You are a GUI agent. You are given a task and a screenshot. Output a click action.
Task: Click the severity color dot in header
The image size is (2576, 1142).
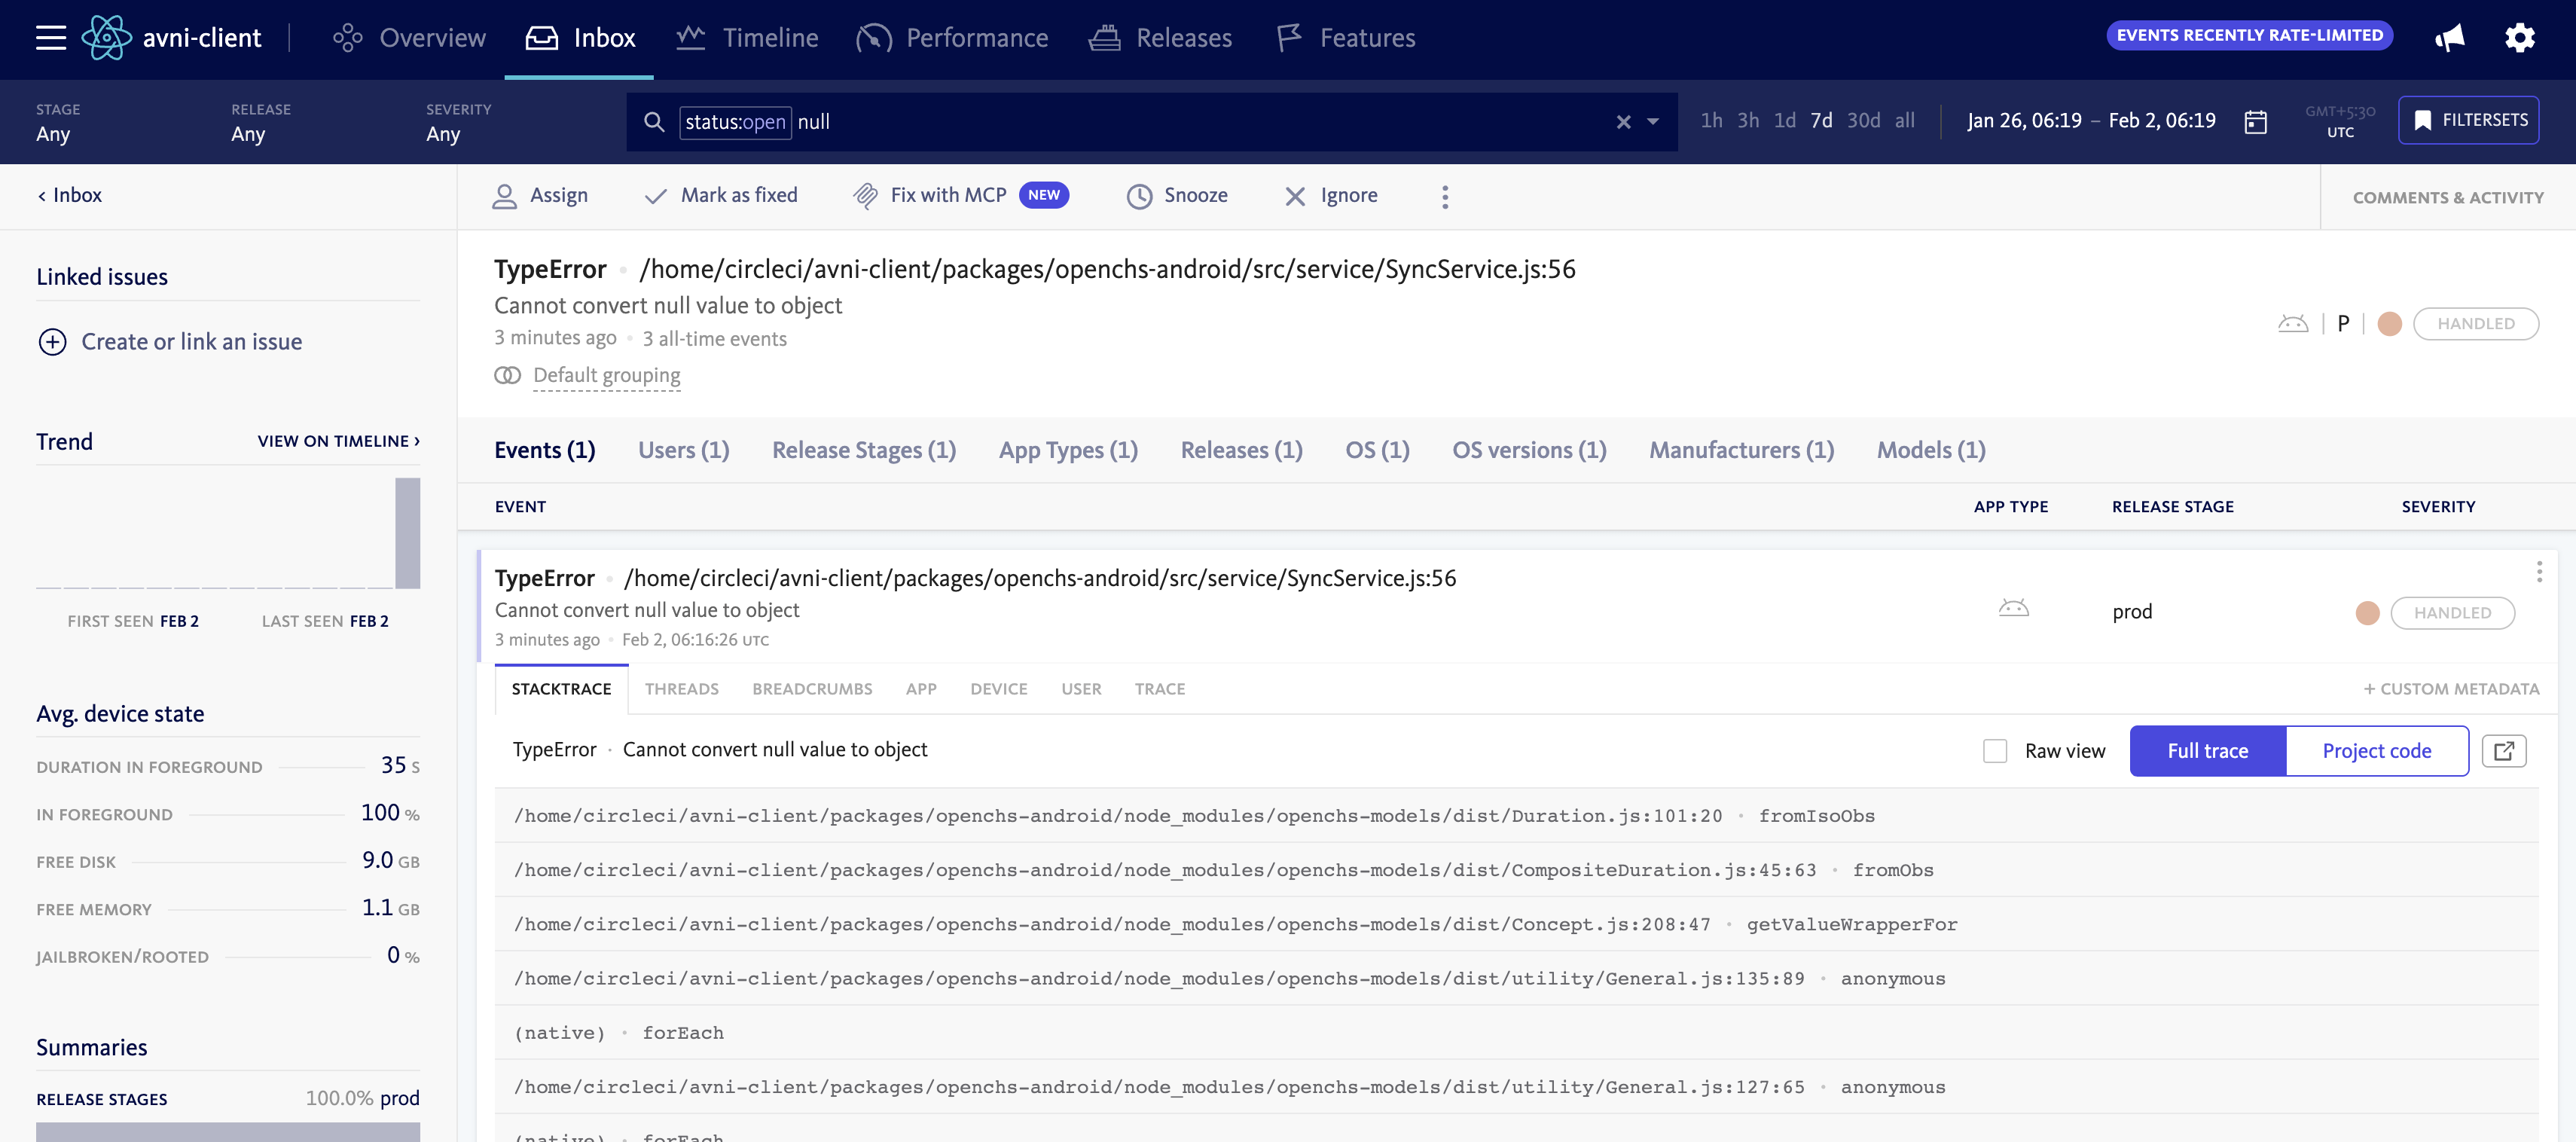[x=2389, y=324]
